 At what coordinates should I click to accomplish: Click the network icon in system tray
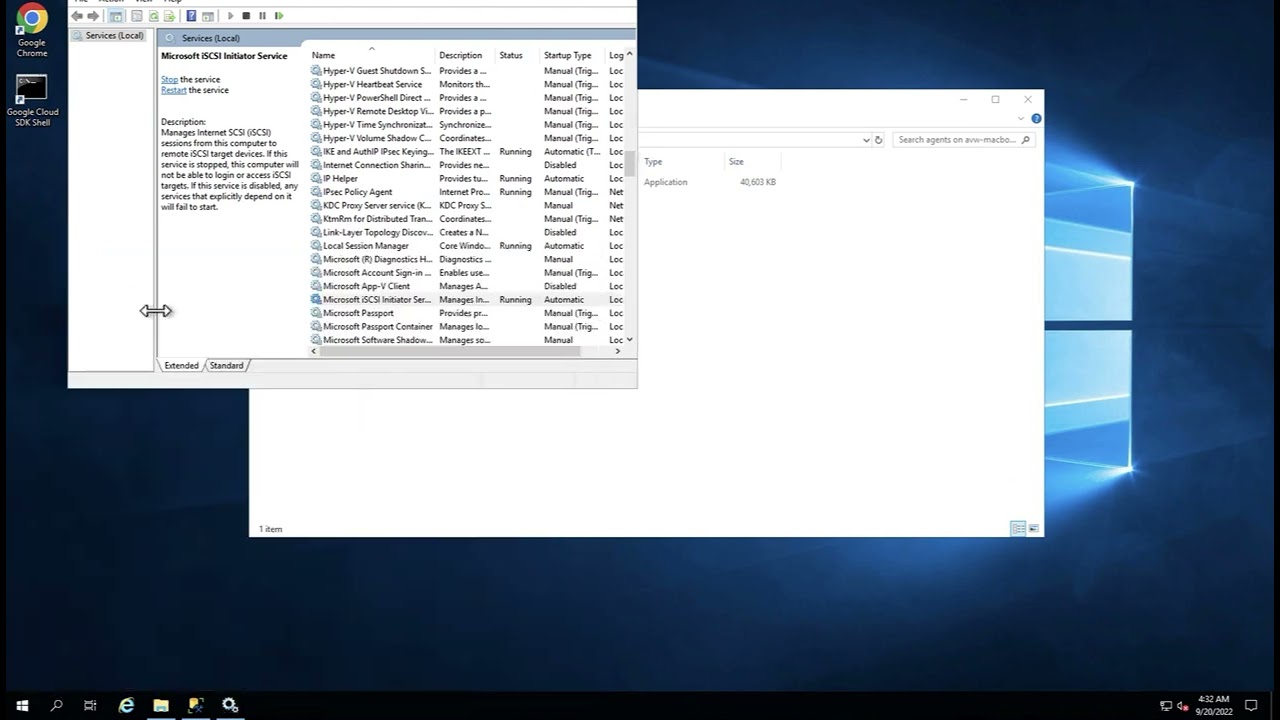pos(1166,706)
